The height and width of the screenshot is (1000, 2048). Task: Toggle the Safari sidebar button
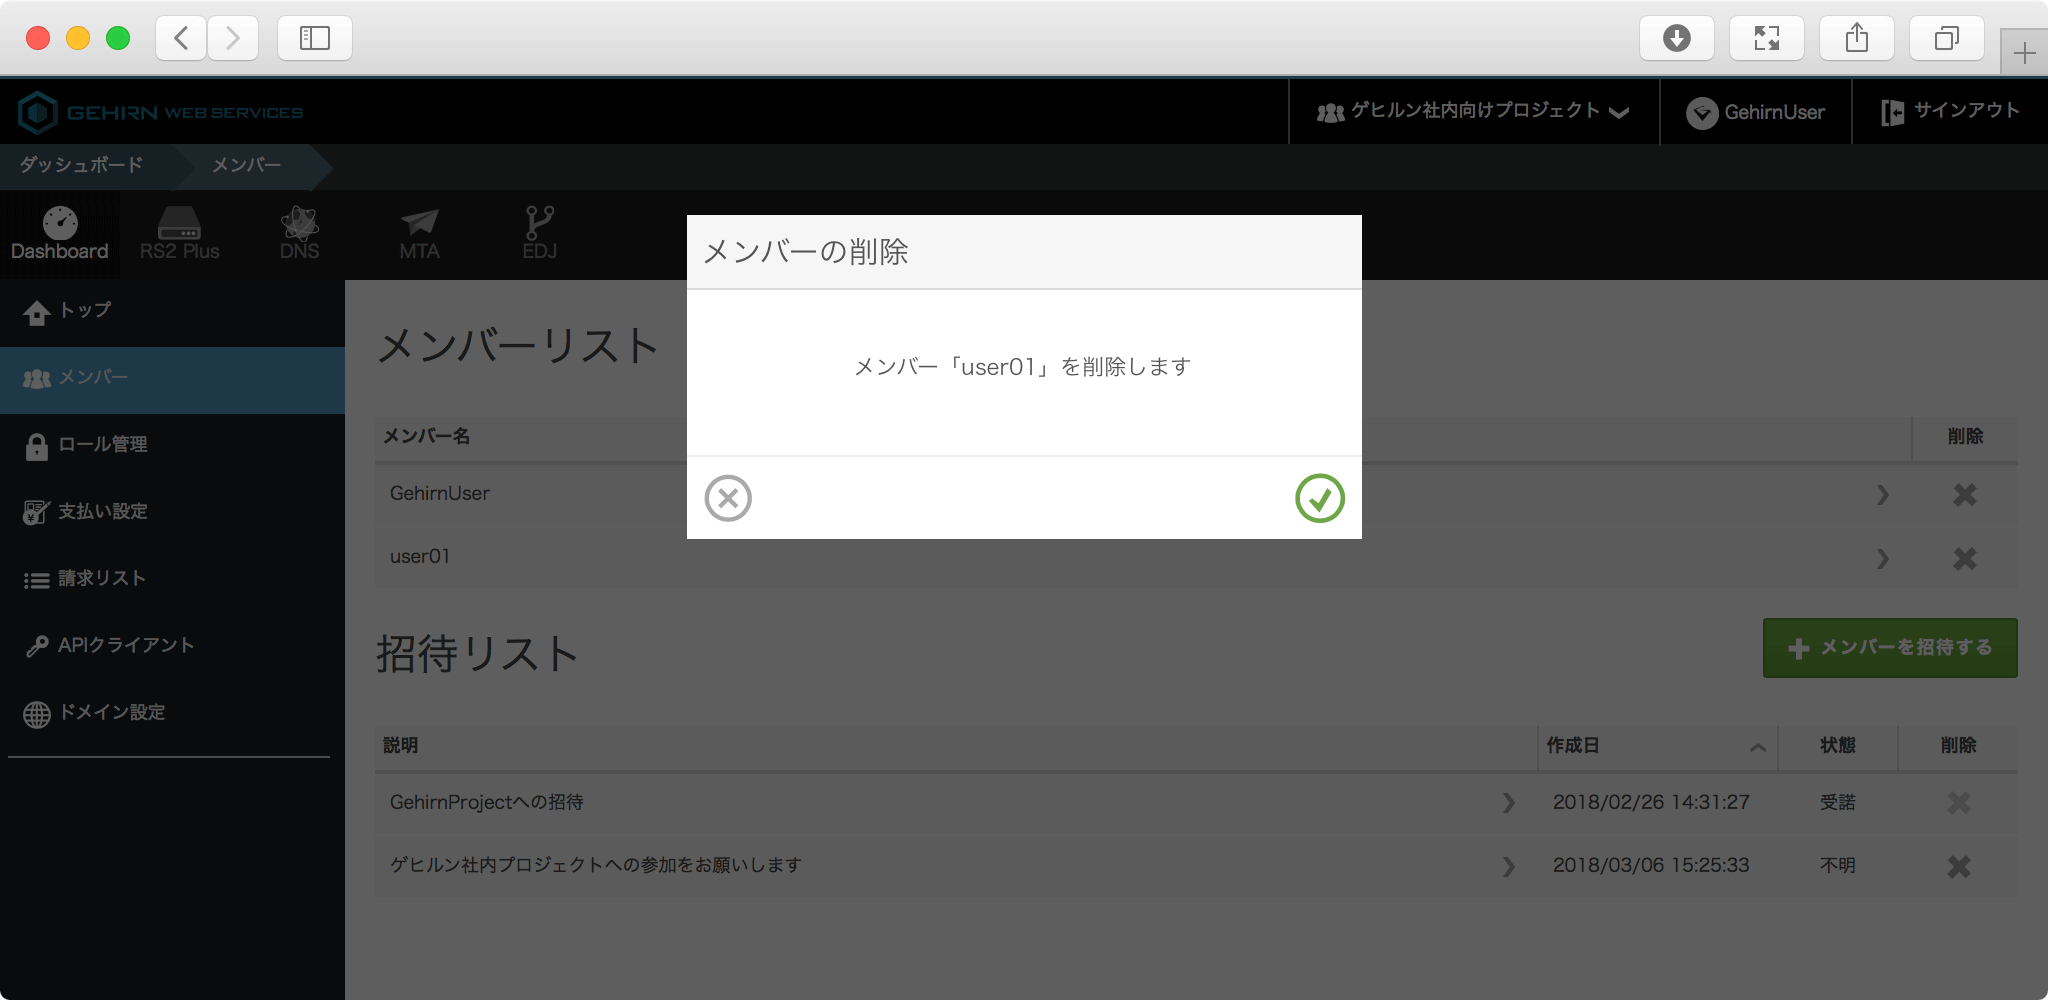tap(314, 38)
